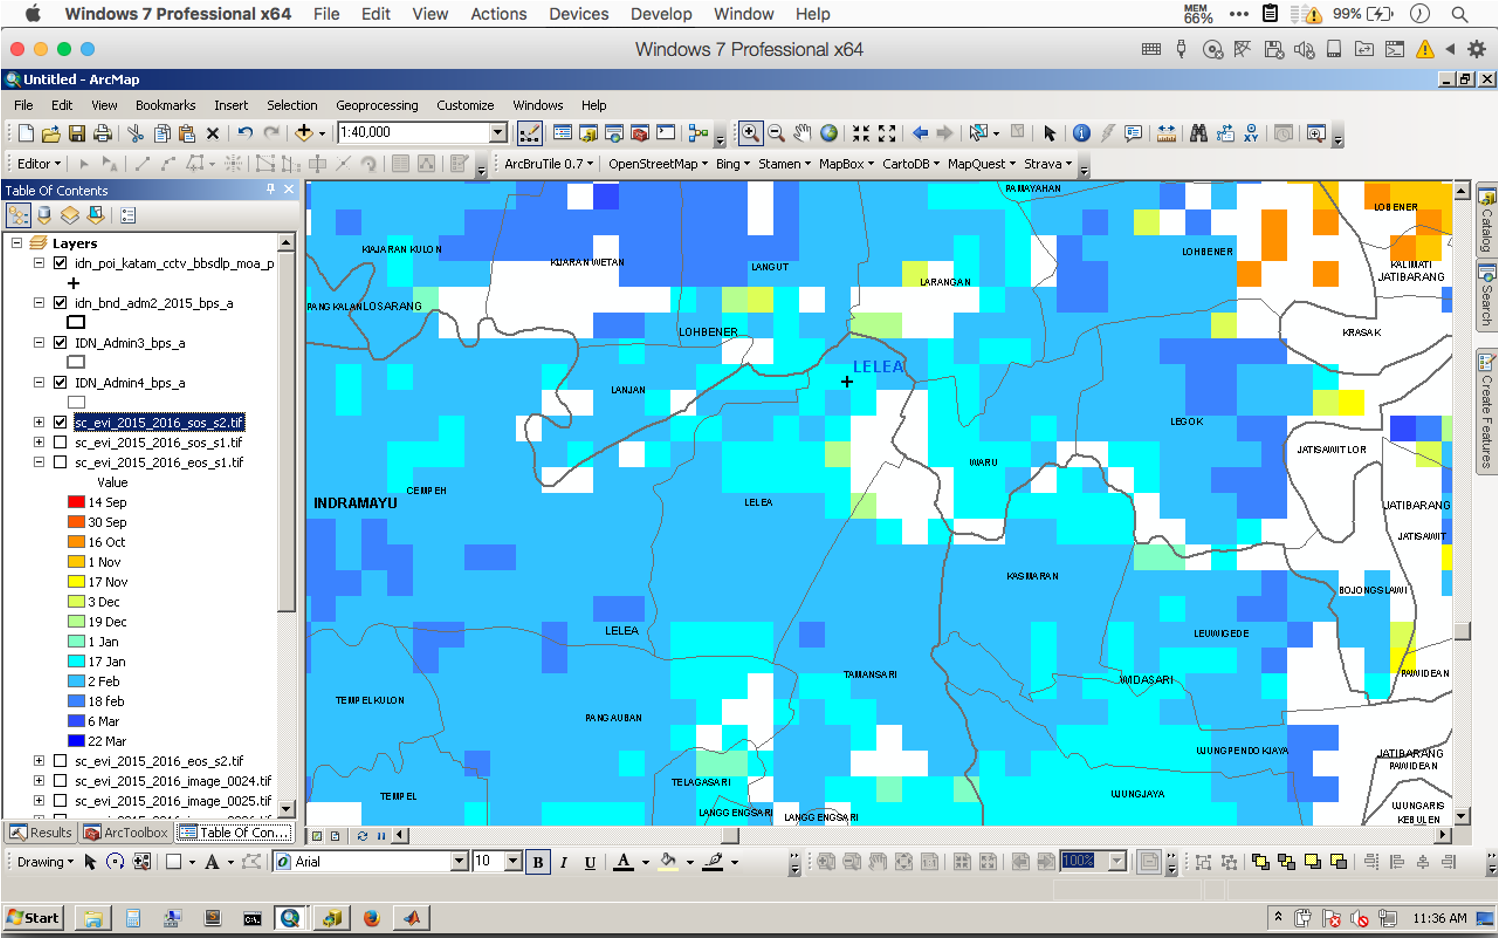
Task: Switch to the ArcToolbox tab
Action: 127,832
